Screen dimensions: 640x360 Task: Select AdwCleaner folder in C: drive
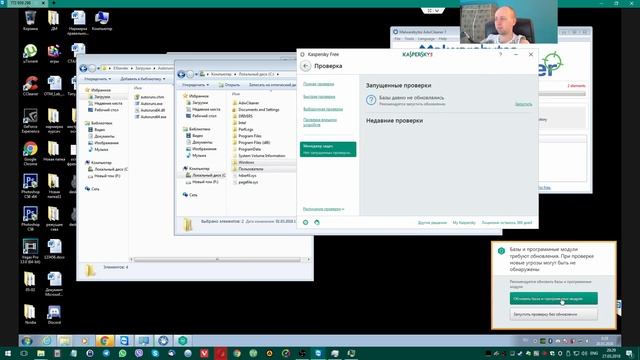pyautogui.click(x=248, y=103)
